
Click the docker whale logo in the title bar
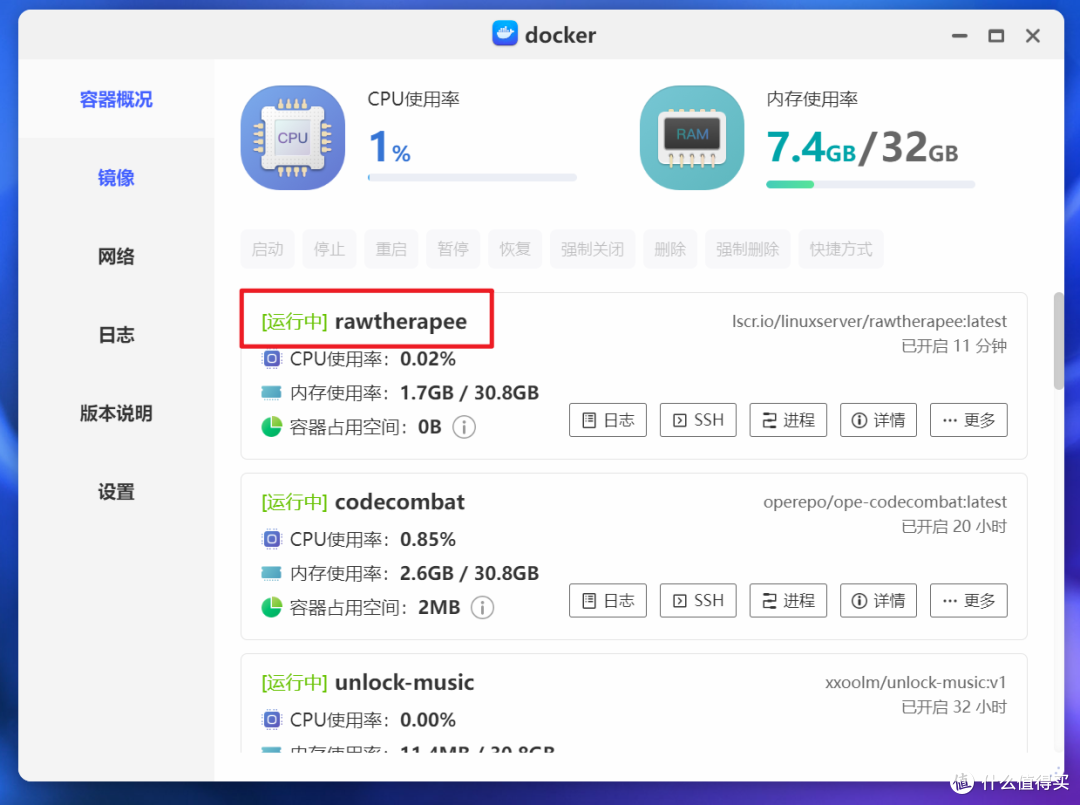(x=505, y=33)
